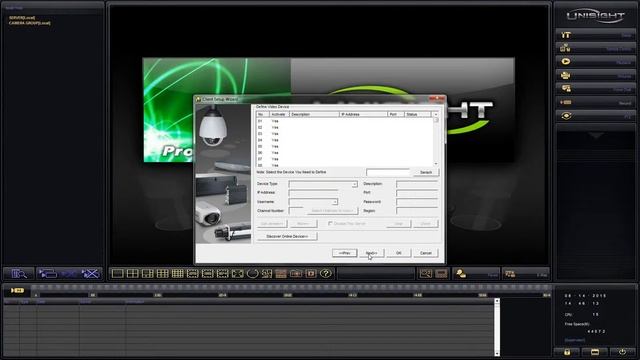Select device row 07 in the list
The height and width of the screenshot is (360, 640).
[344, 159]
